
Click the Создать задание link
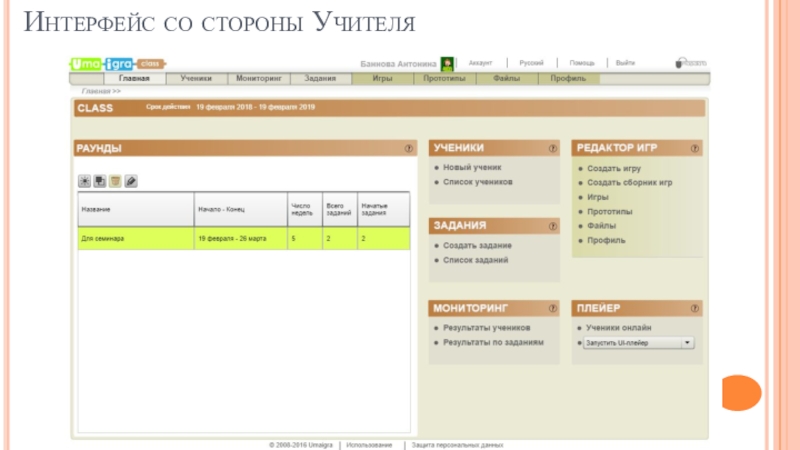pyautogui.click(x=477, y=245)
